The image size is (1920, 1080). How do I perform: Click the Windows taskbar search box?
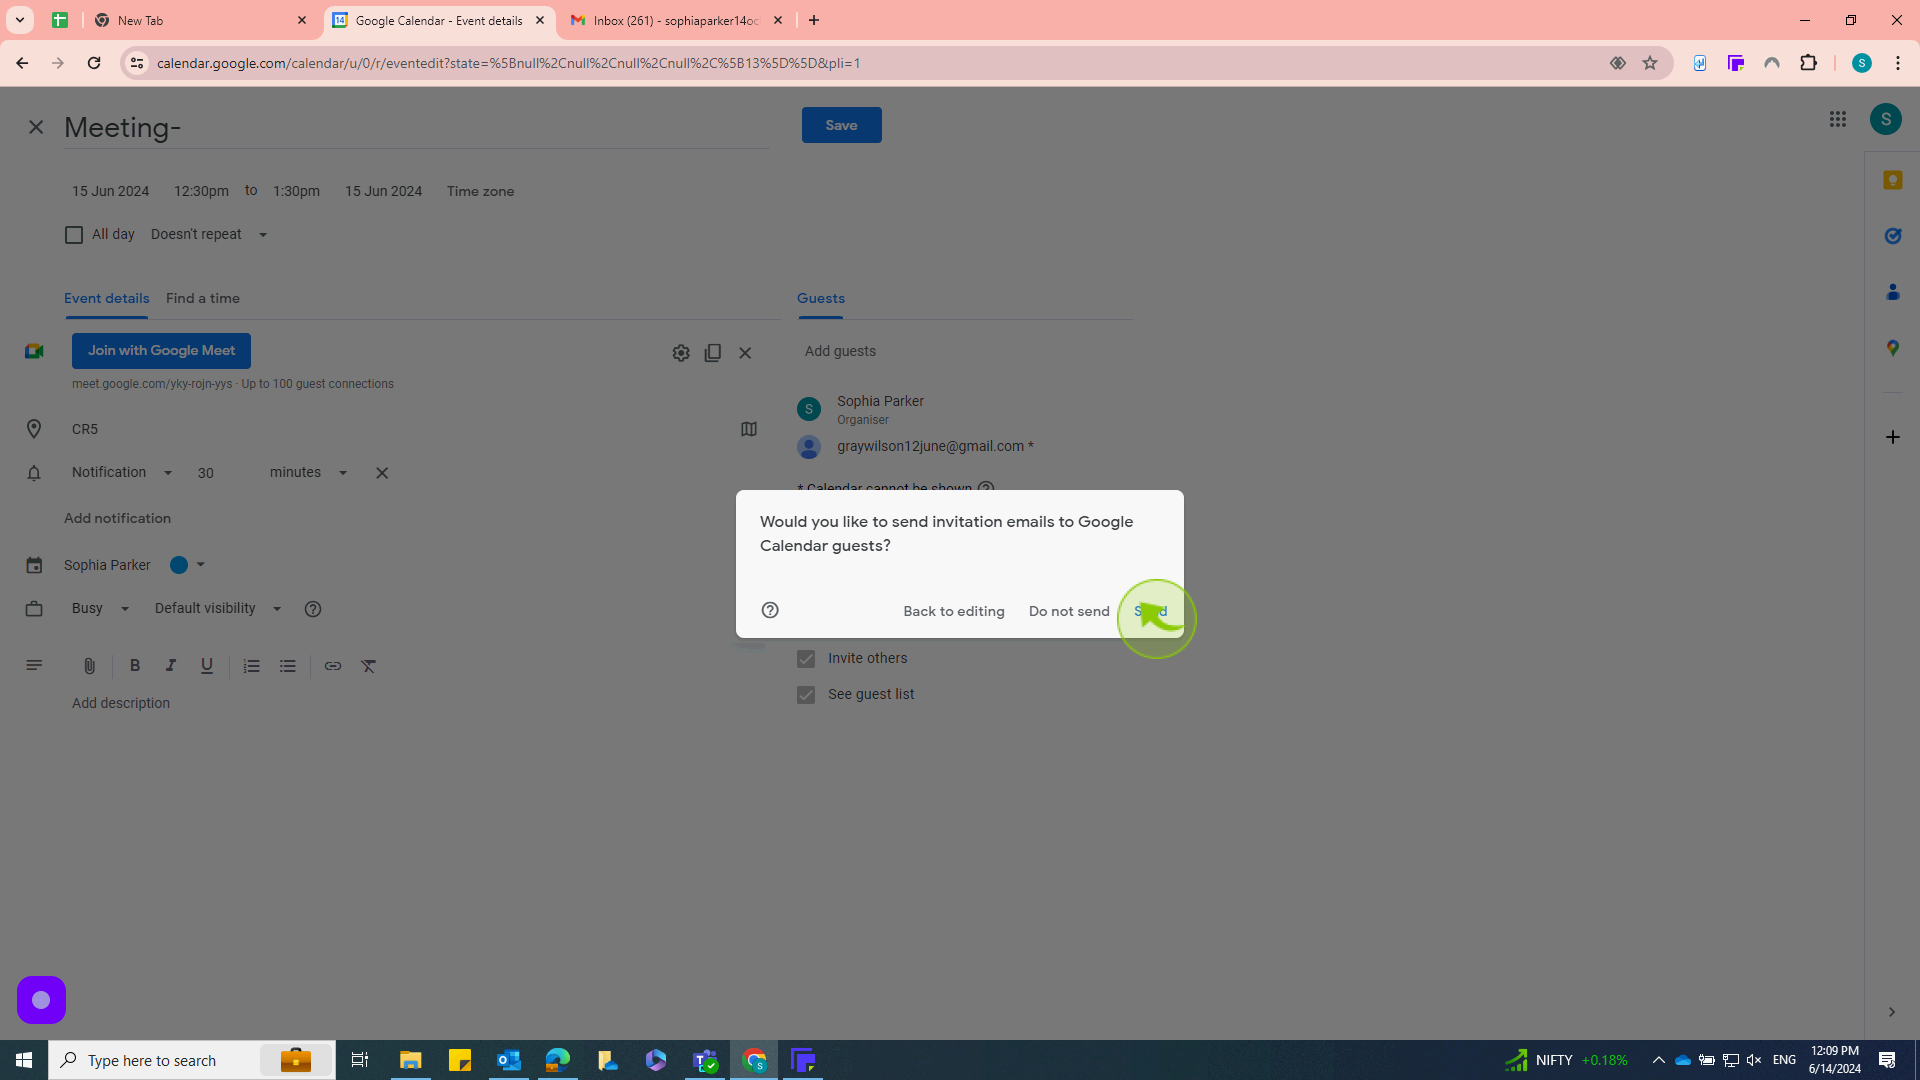click(192, 1060)
